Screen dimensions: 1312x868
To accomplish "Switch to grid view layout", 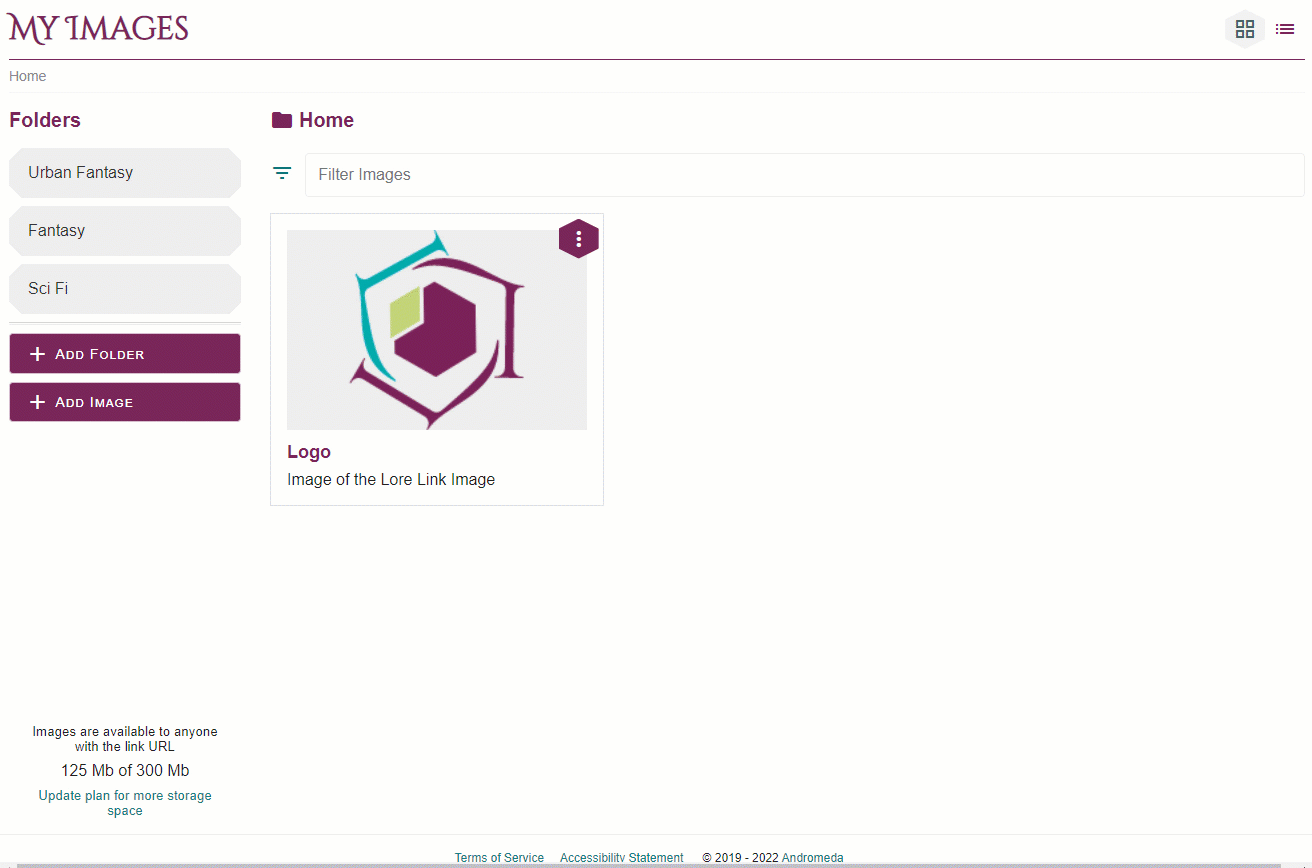I will [x=1245, y=29].
